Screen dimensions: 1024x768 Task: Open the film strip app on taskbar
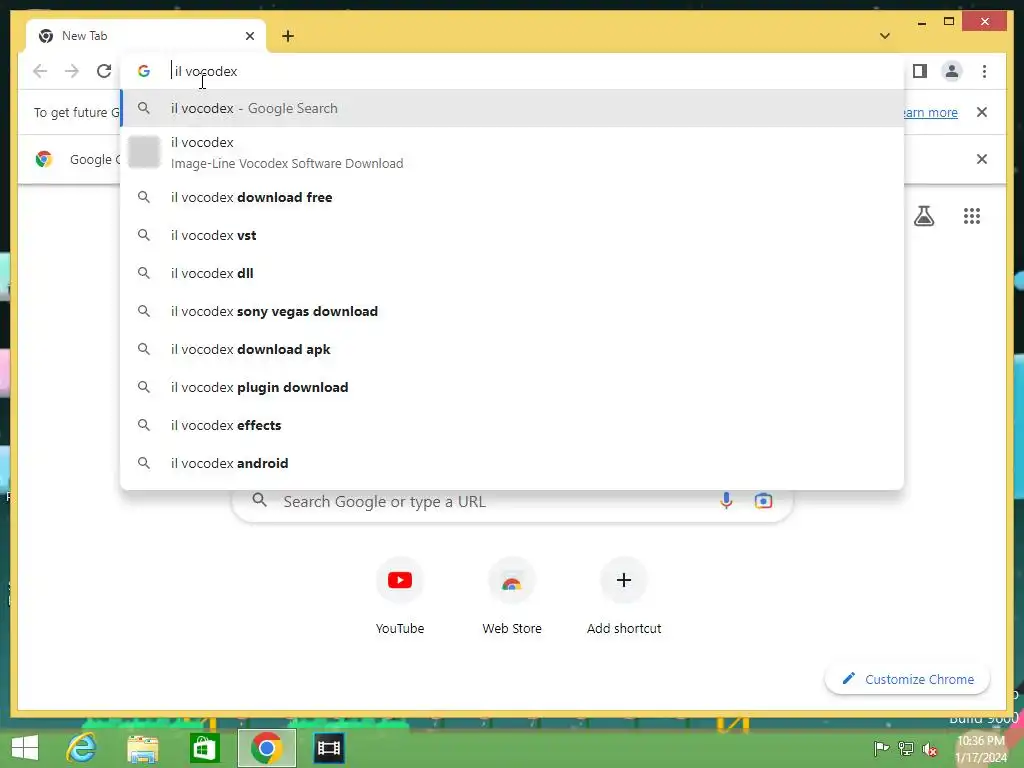(328, 748)
